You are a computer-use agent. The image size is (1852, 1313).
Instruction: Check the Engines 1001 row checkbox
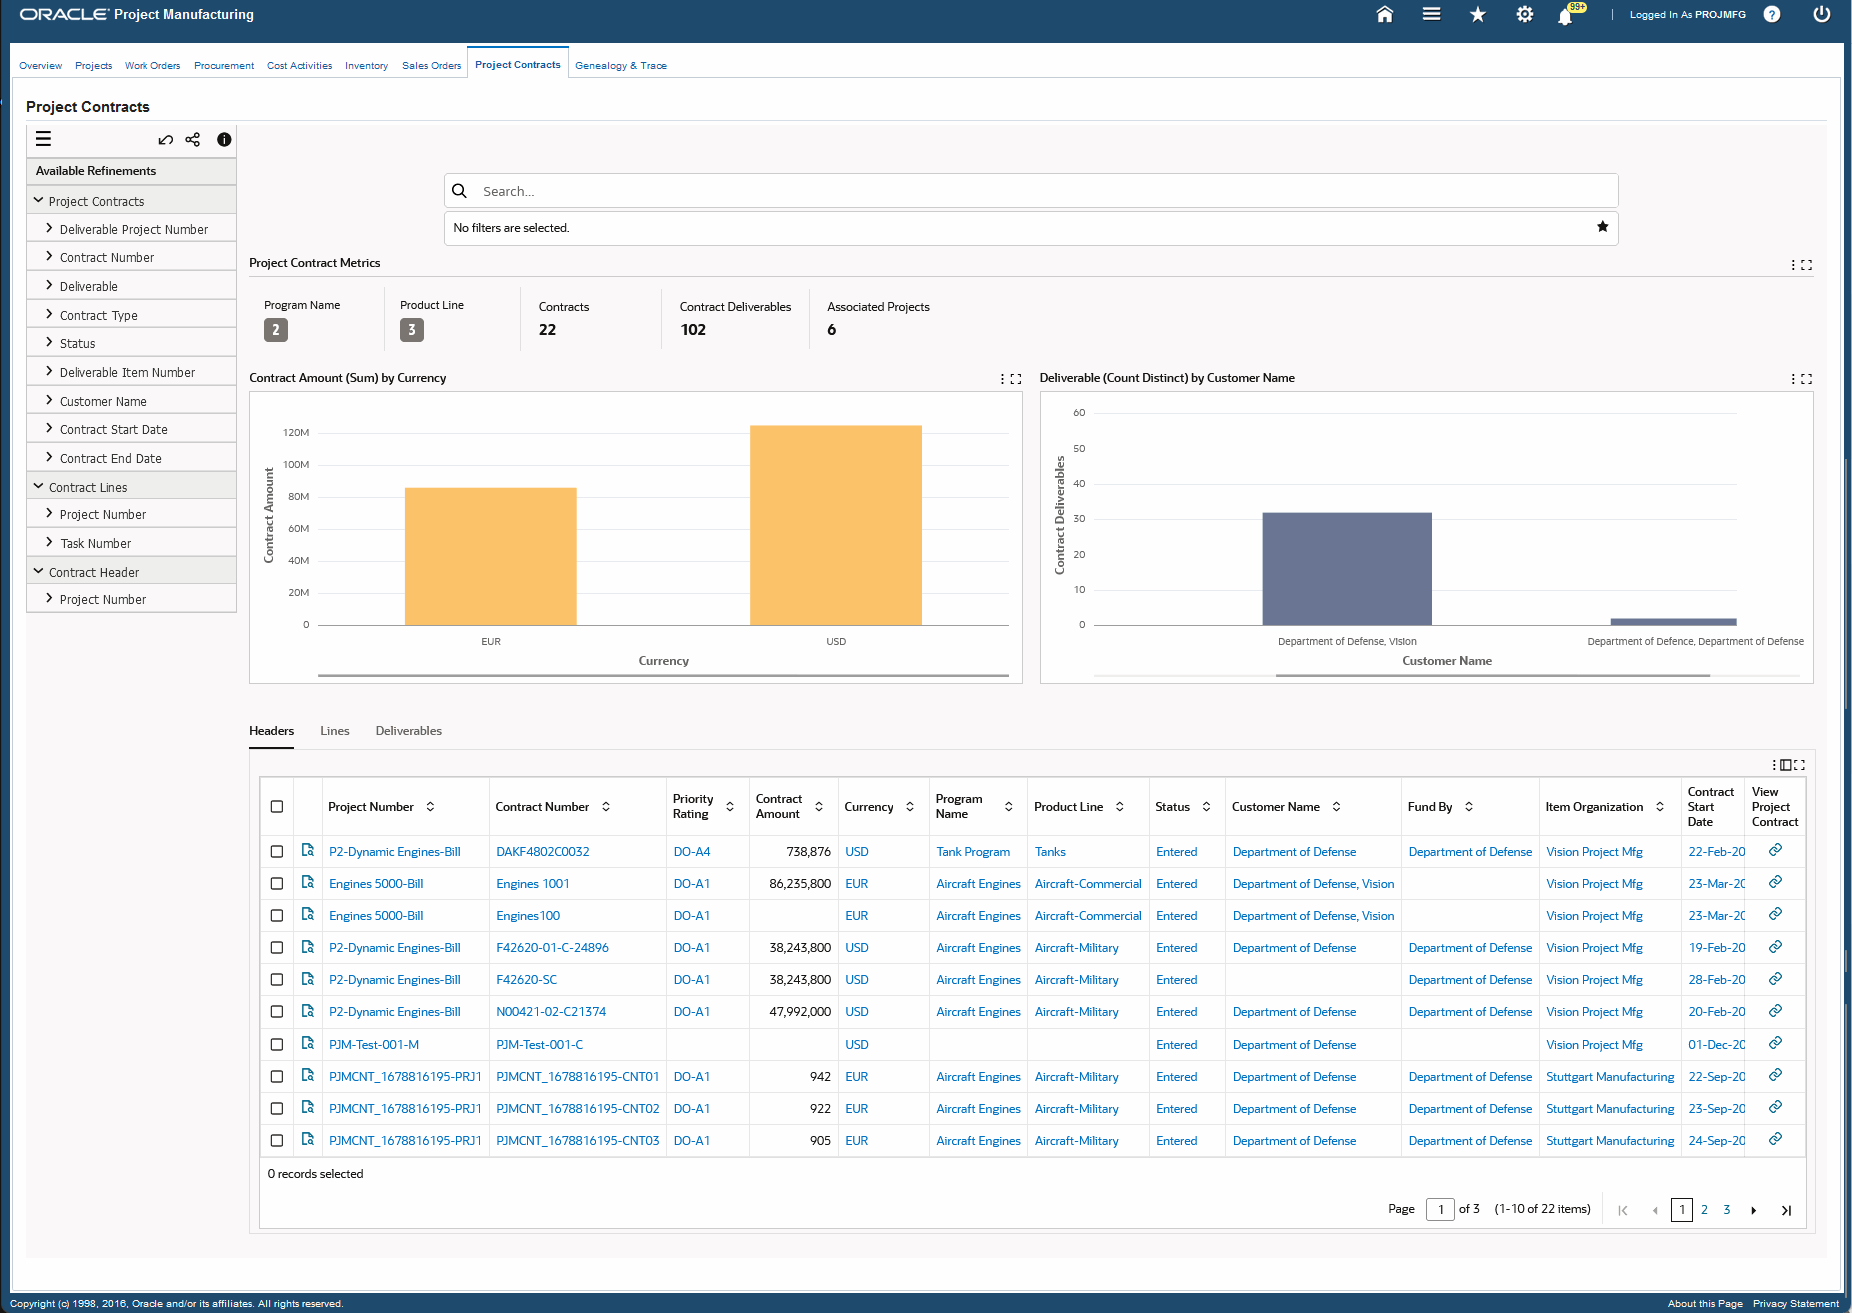(x=277, y=884)
